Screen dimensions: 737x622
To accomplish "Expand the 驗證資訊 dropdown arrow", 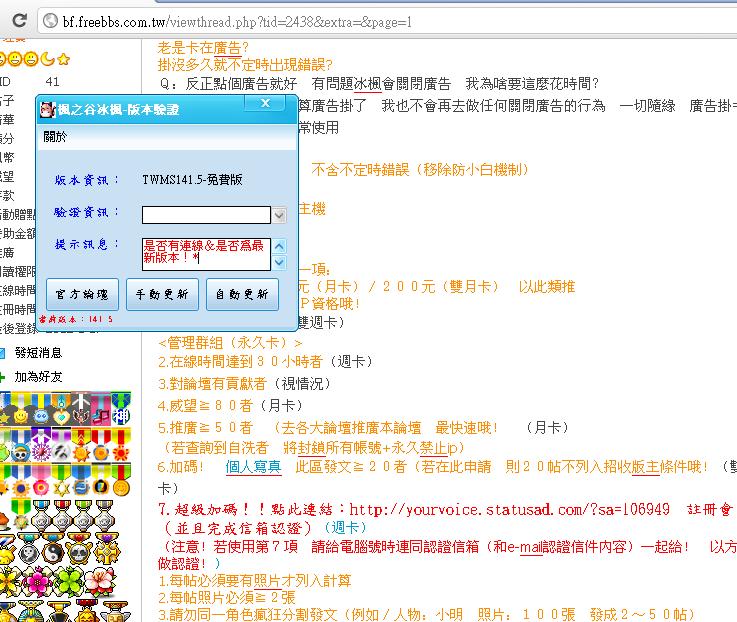I will 279,215.
